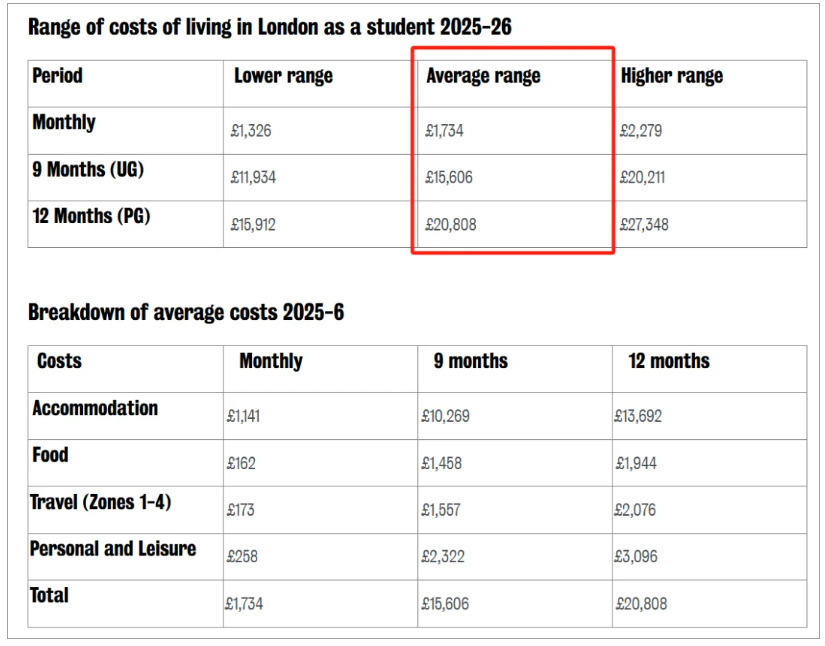Viewport: 825px width, 646px height.
Task: Select the 'Personal and Leisure' row label
Action: click(x=113, y=548)
